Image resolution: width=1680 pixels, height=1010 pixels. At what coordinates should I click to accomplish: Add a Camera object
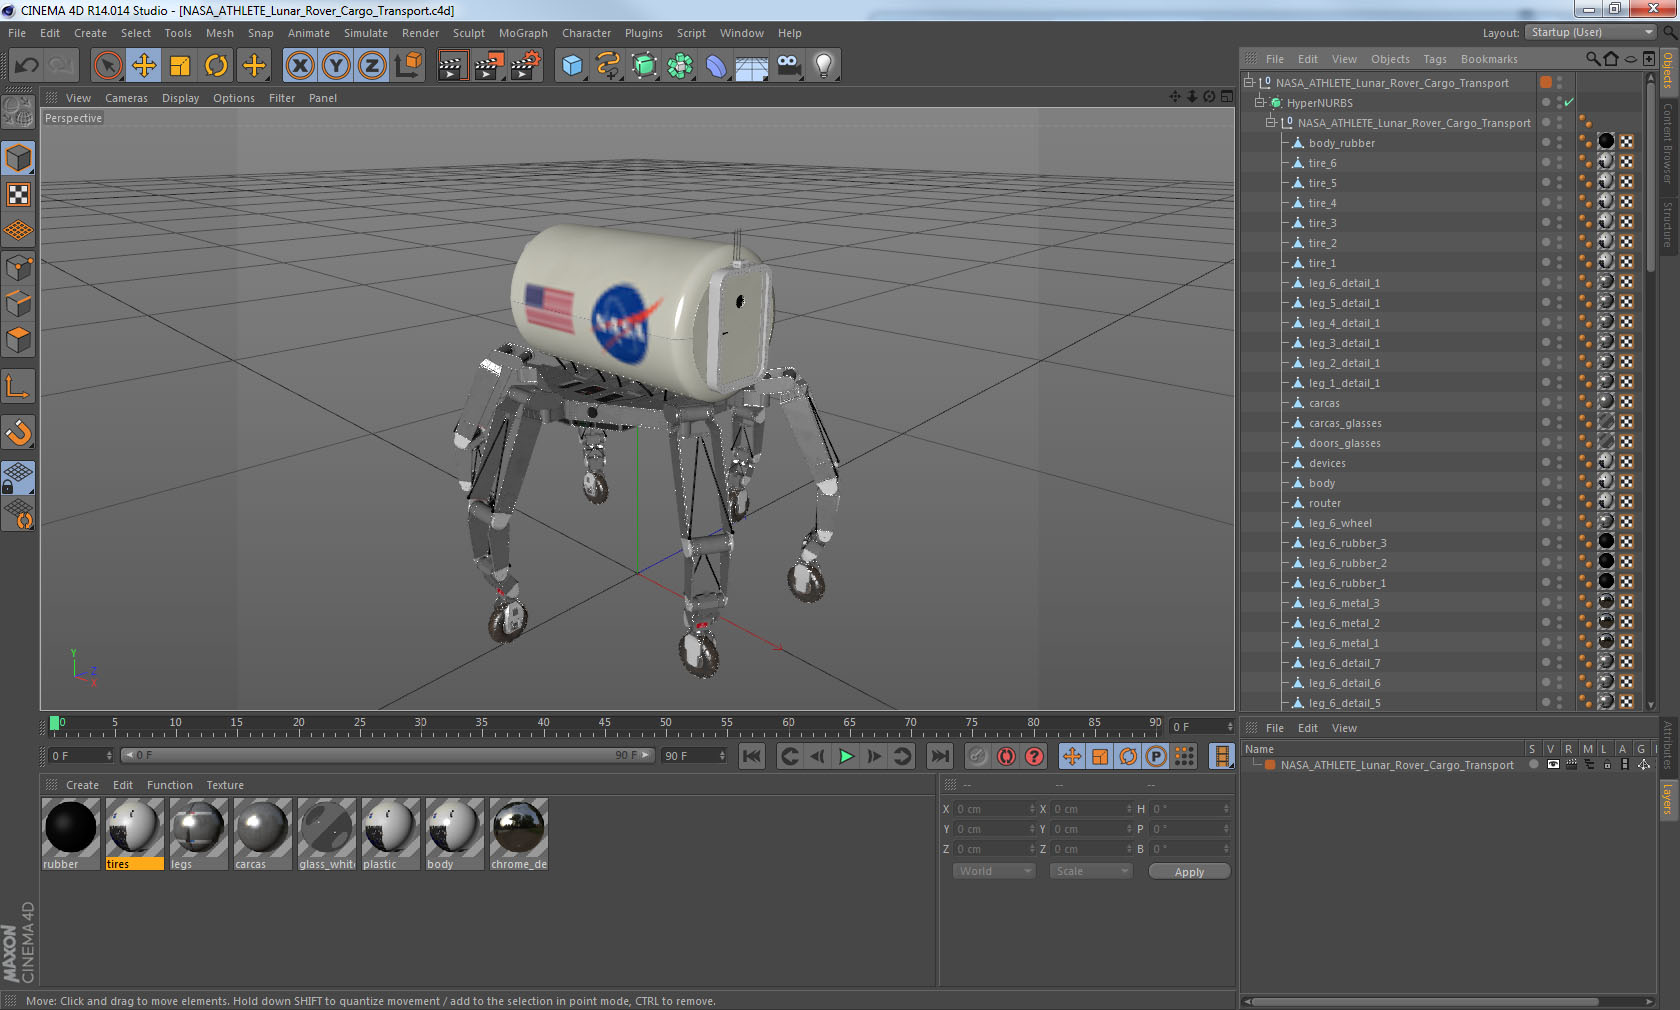(x=788, y=66)
